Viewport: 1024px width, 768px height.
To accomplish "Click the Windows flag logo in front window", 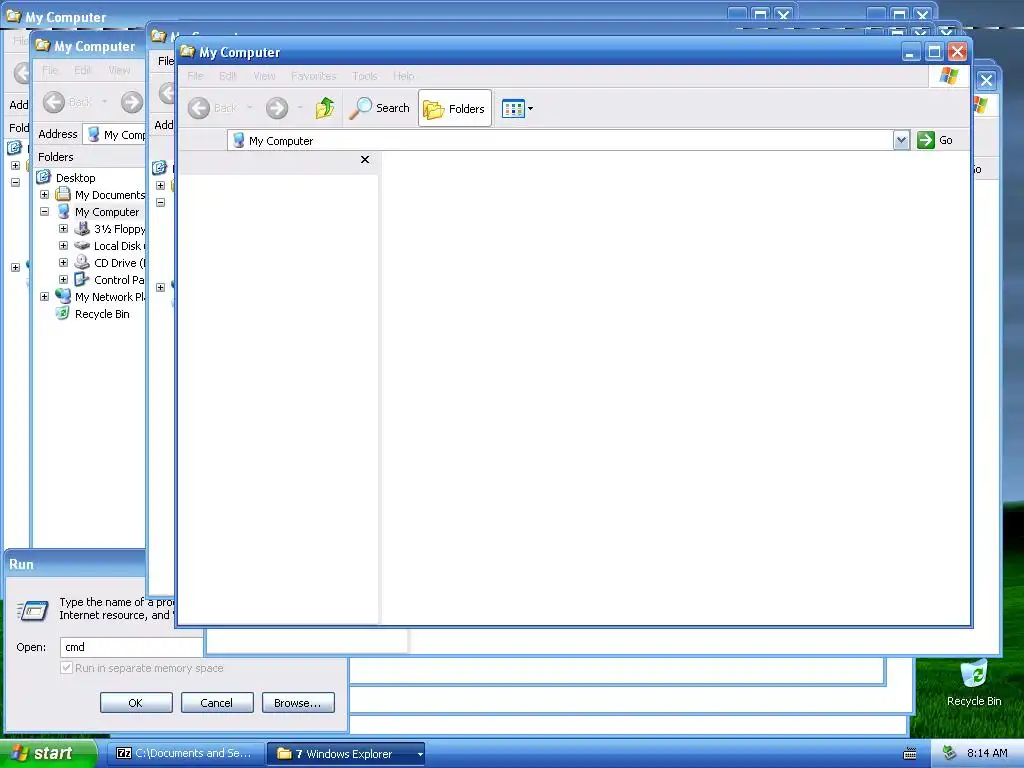I will coord(948,76).
